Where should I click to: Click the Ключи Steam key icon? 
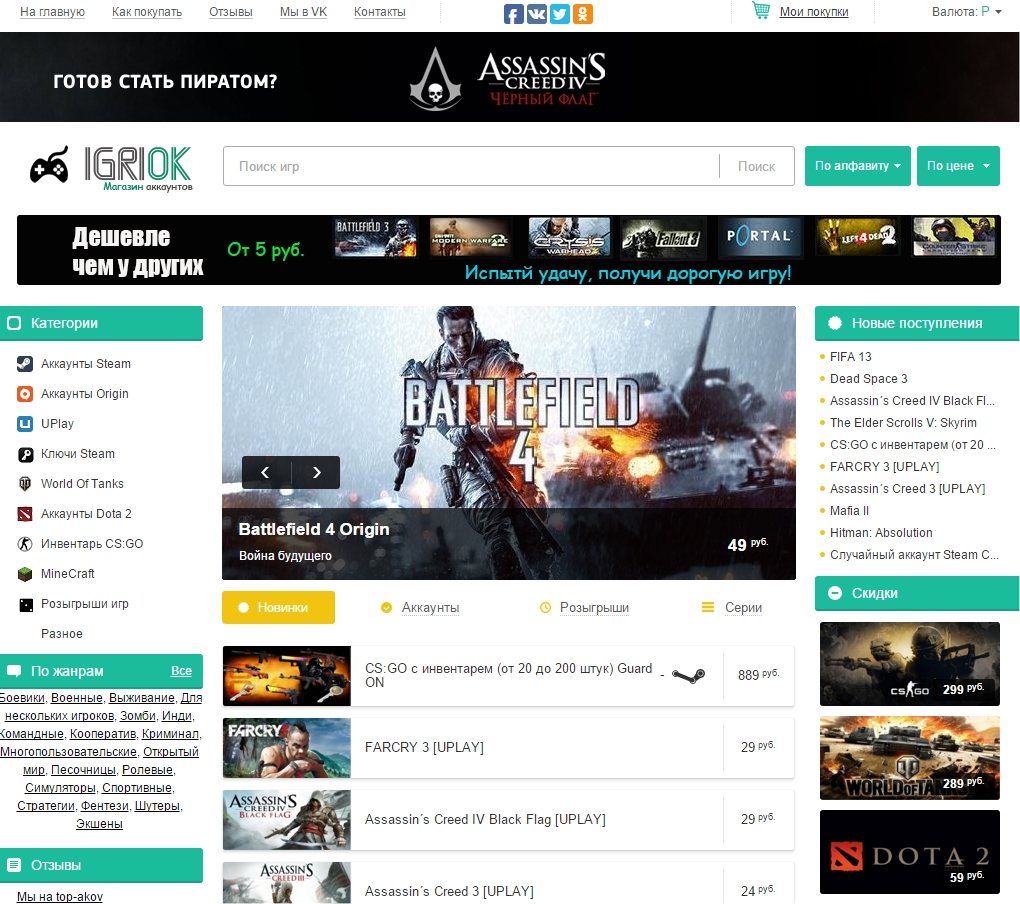tap(25, 454)
